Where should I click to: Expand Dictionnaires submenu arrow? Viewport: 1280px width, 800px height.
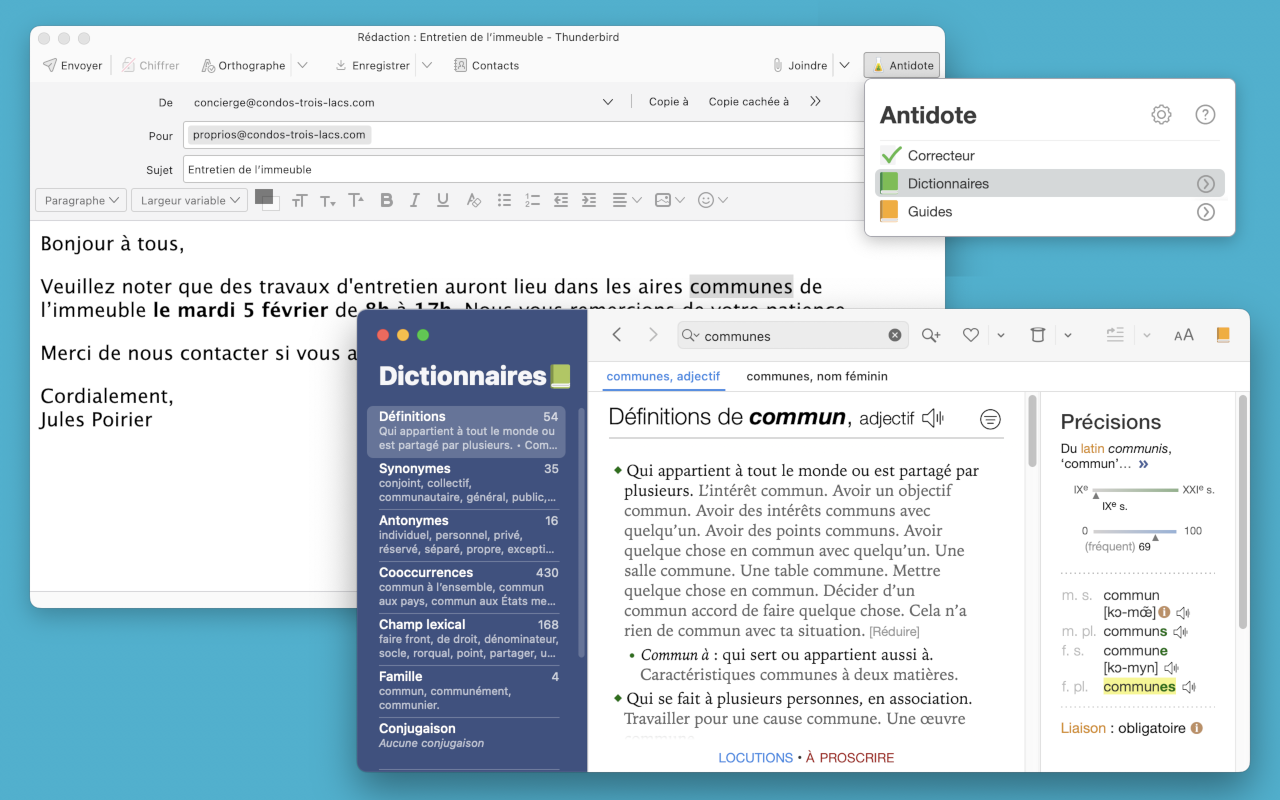(1206, 184)
